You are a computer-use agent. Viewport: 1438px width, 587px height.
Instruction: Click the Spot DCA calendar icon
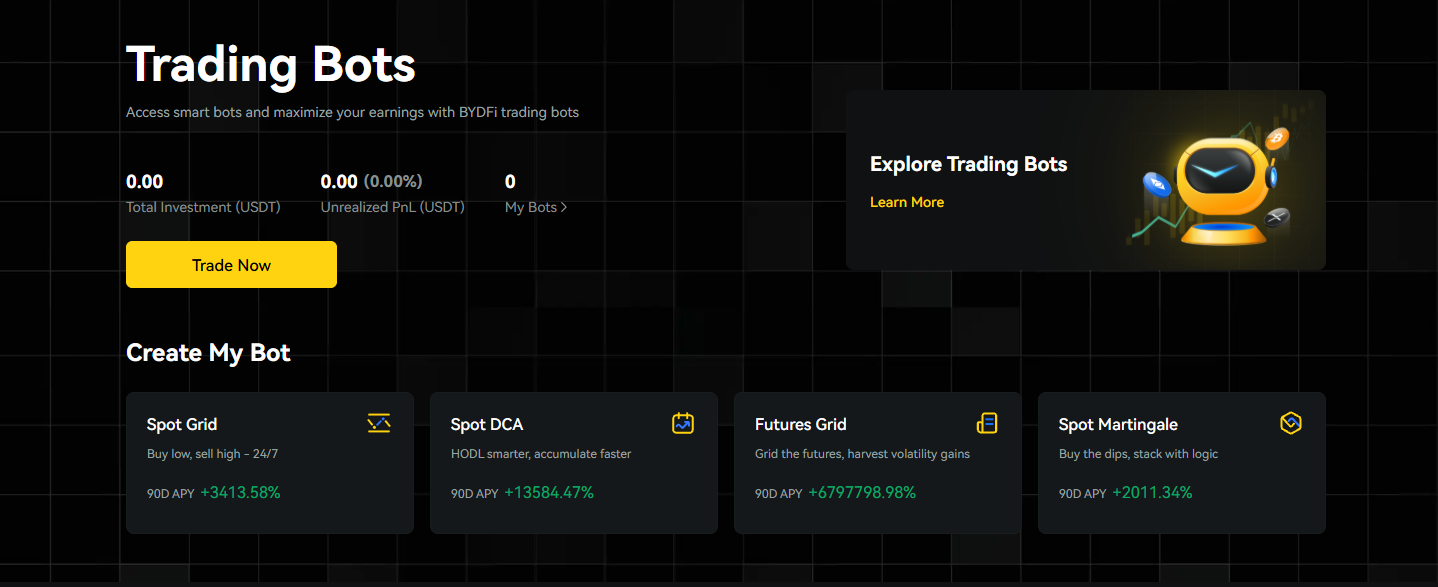click(x=683, y=423)
